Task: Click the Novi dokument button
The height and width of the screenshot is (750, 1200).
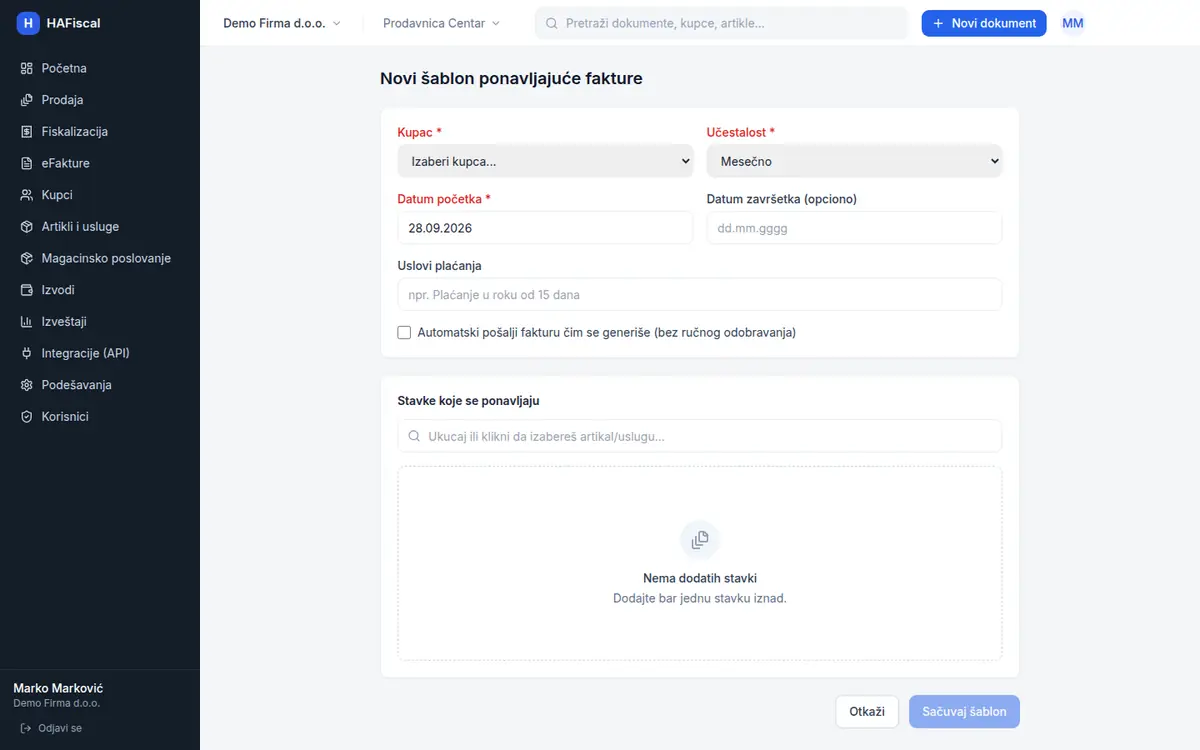Action: point(984,23)
